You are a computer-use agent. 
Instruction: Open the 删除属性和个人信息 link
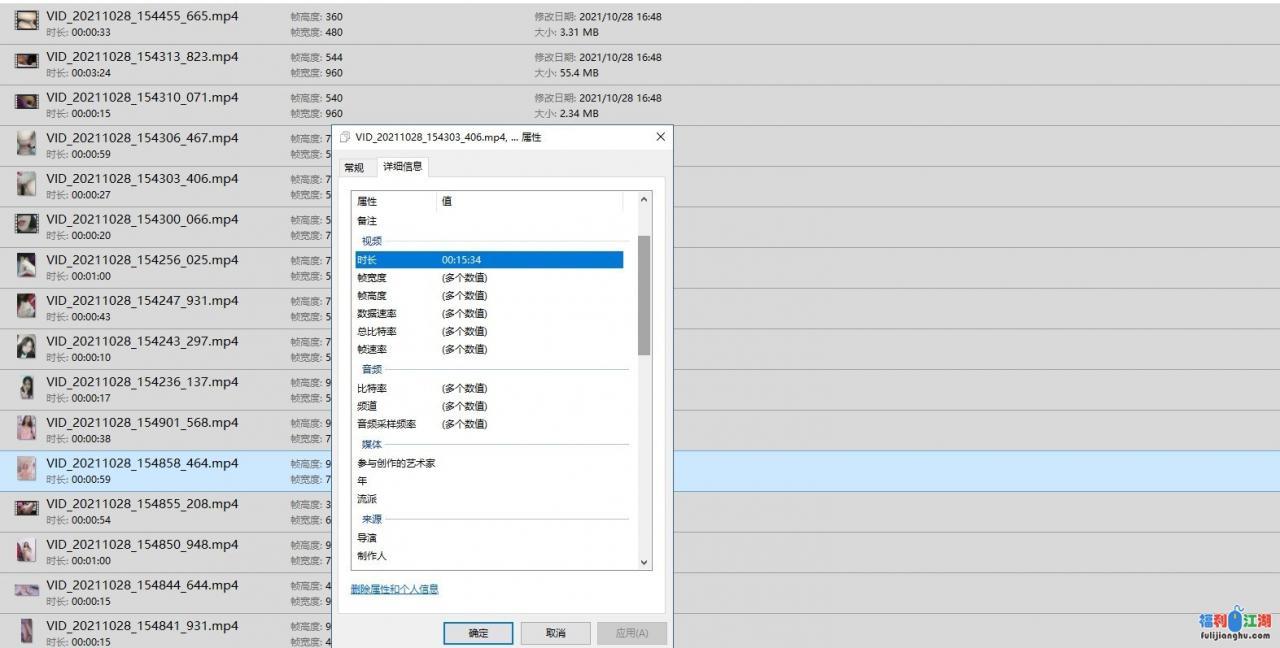click(x=394, y=590)
